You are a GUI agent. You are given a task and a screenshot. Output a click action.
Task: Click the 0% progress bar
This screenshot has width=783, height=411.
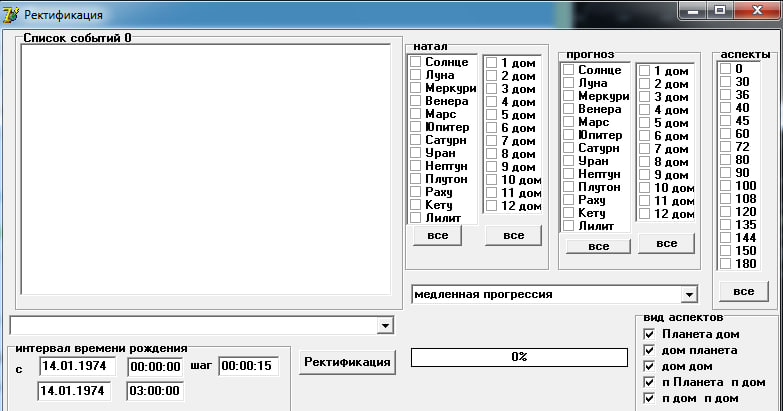point(519,357)
